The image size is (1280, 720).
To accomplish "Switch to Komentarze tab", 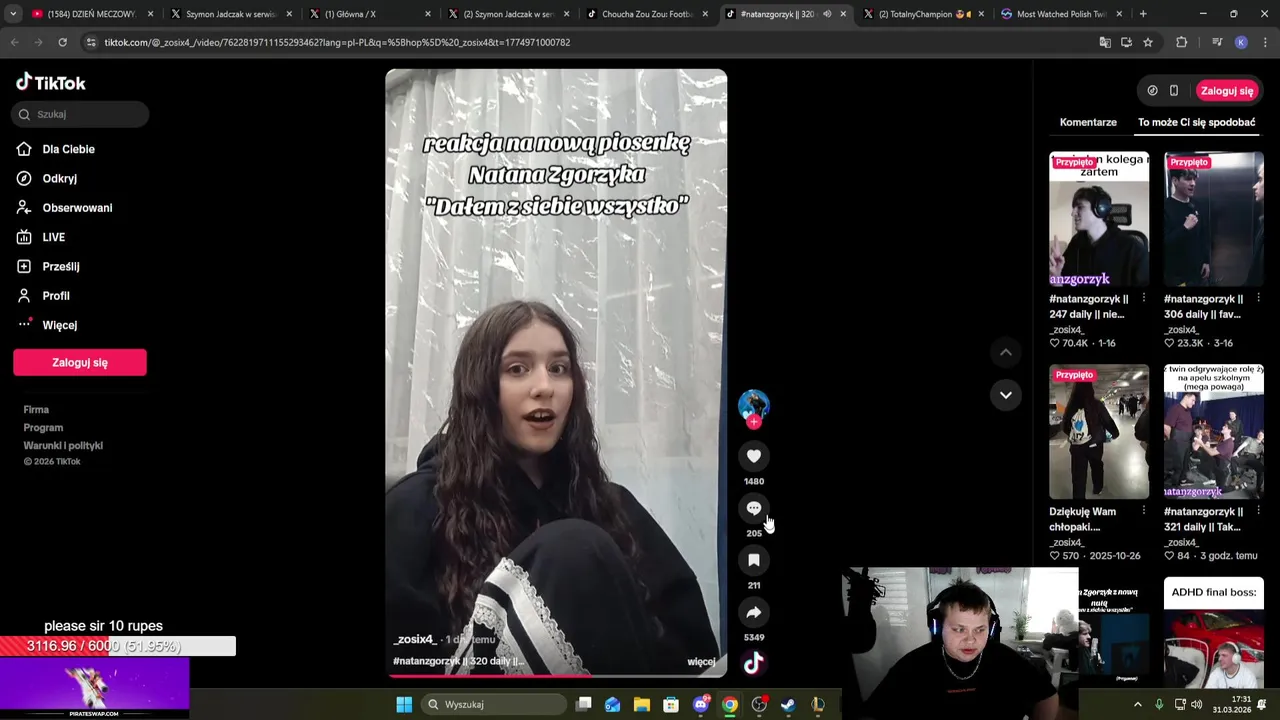I will (1088, 122).
